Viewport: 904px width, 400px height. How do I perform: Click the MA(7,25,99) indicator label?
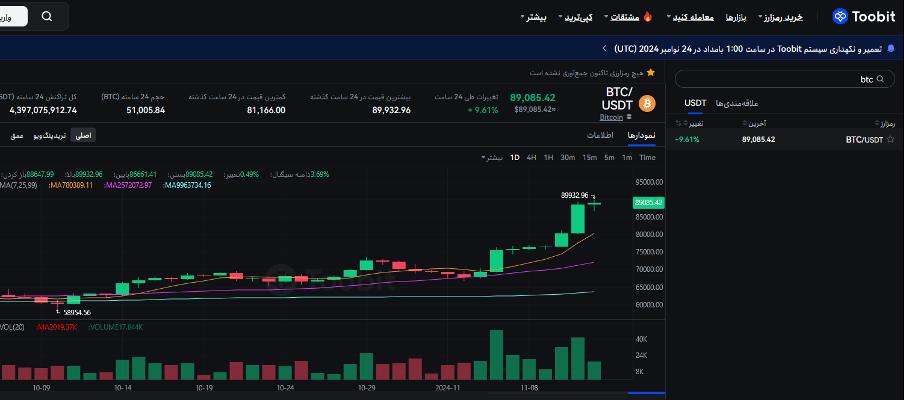click(x=18, y=185)
